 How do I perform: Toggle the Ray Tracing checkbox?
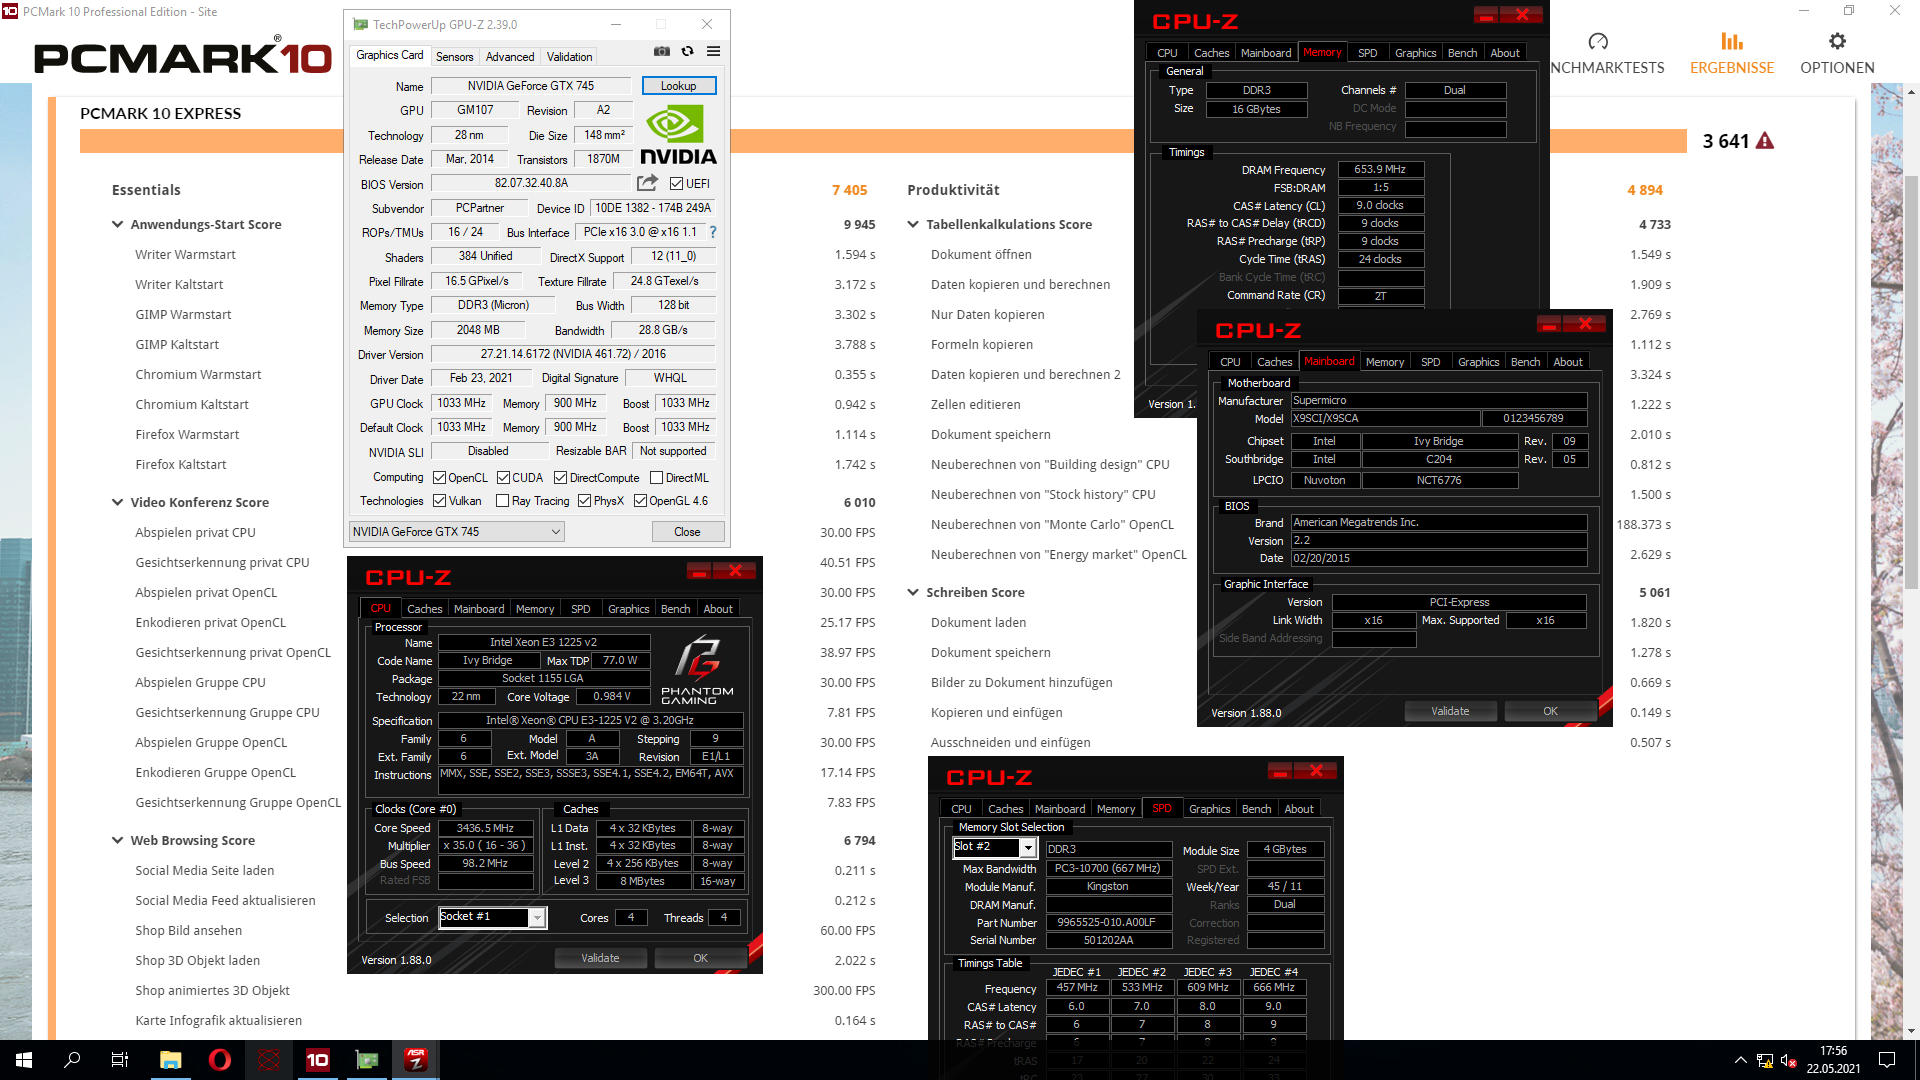(x=503, y=501)
